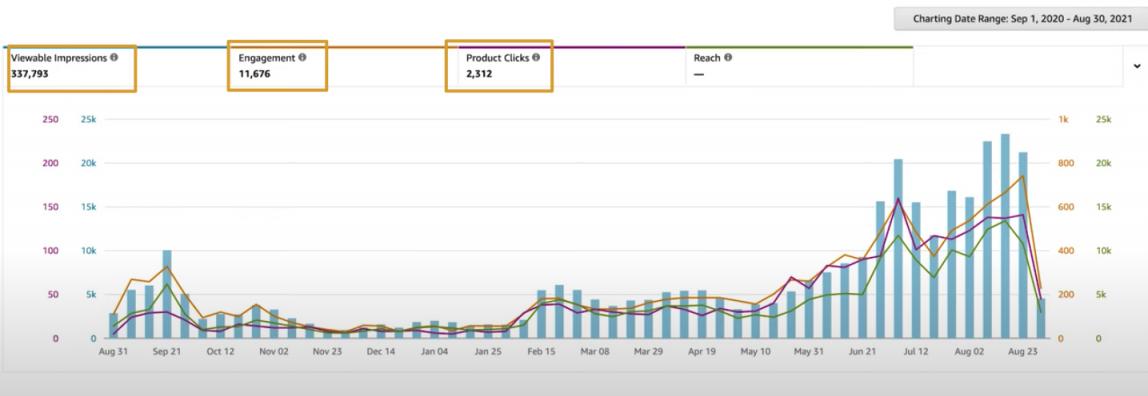Screen dimensions: 1148x396
Task: Click the Feb 15 x-axis label
Action: [541, 351]
